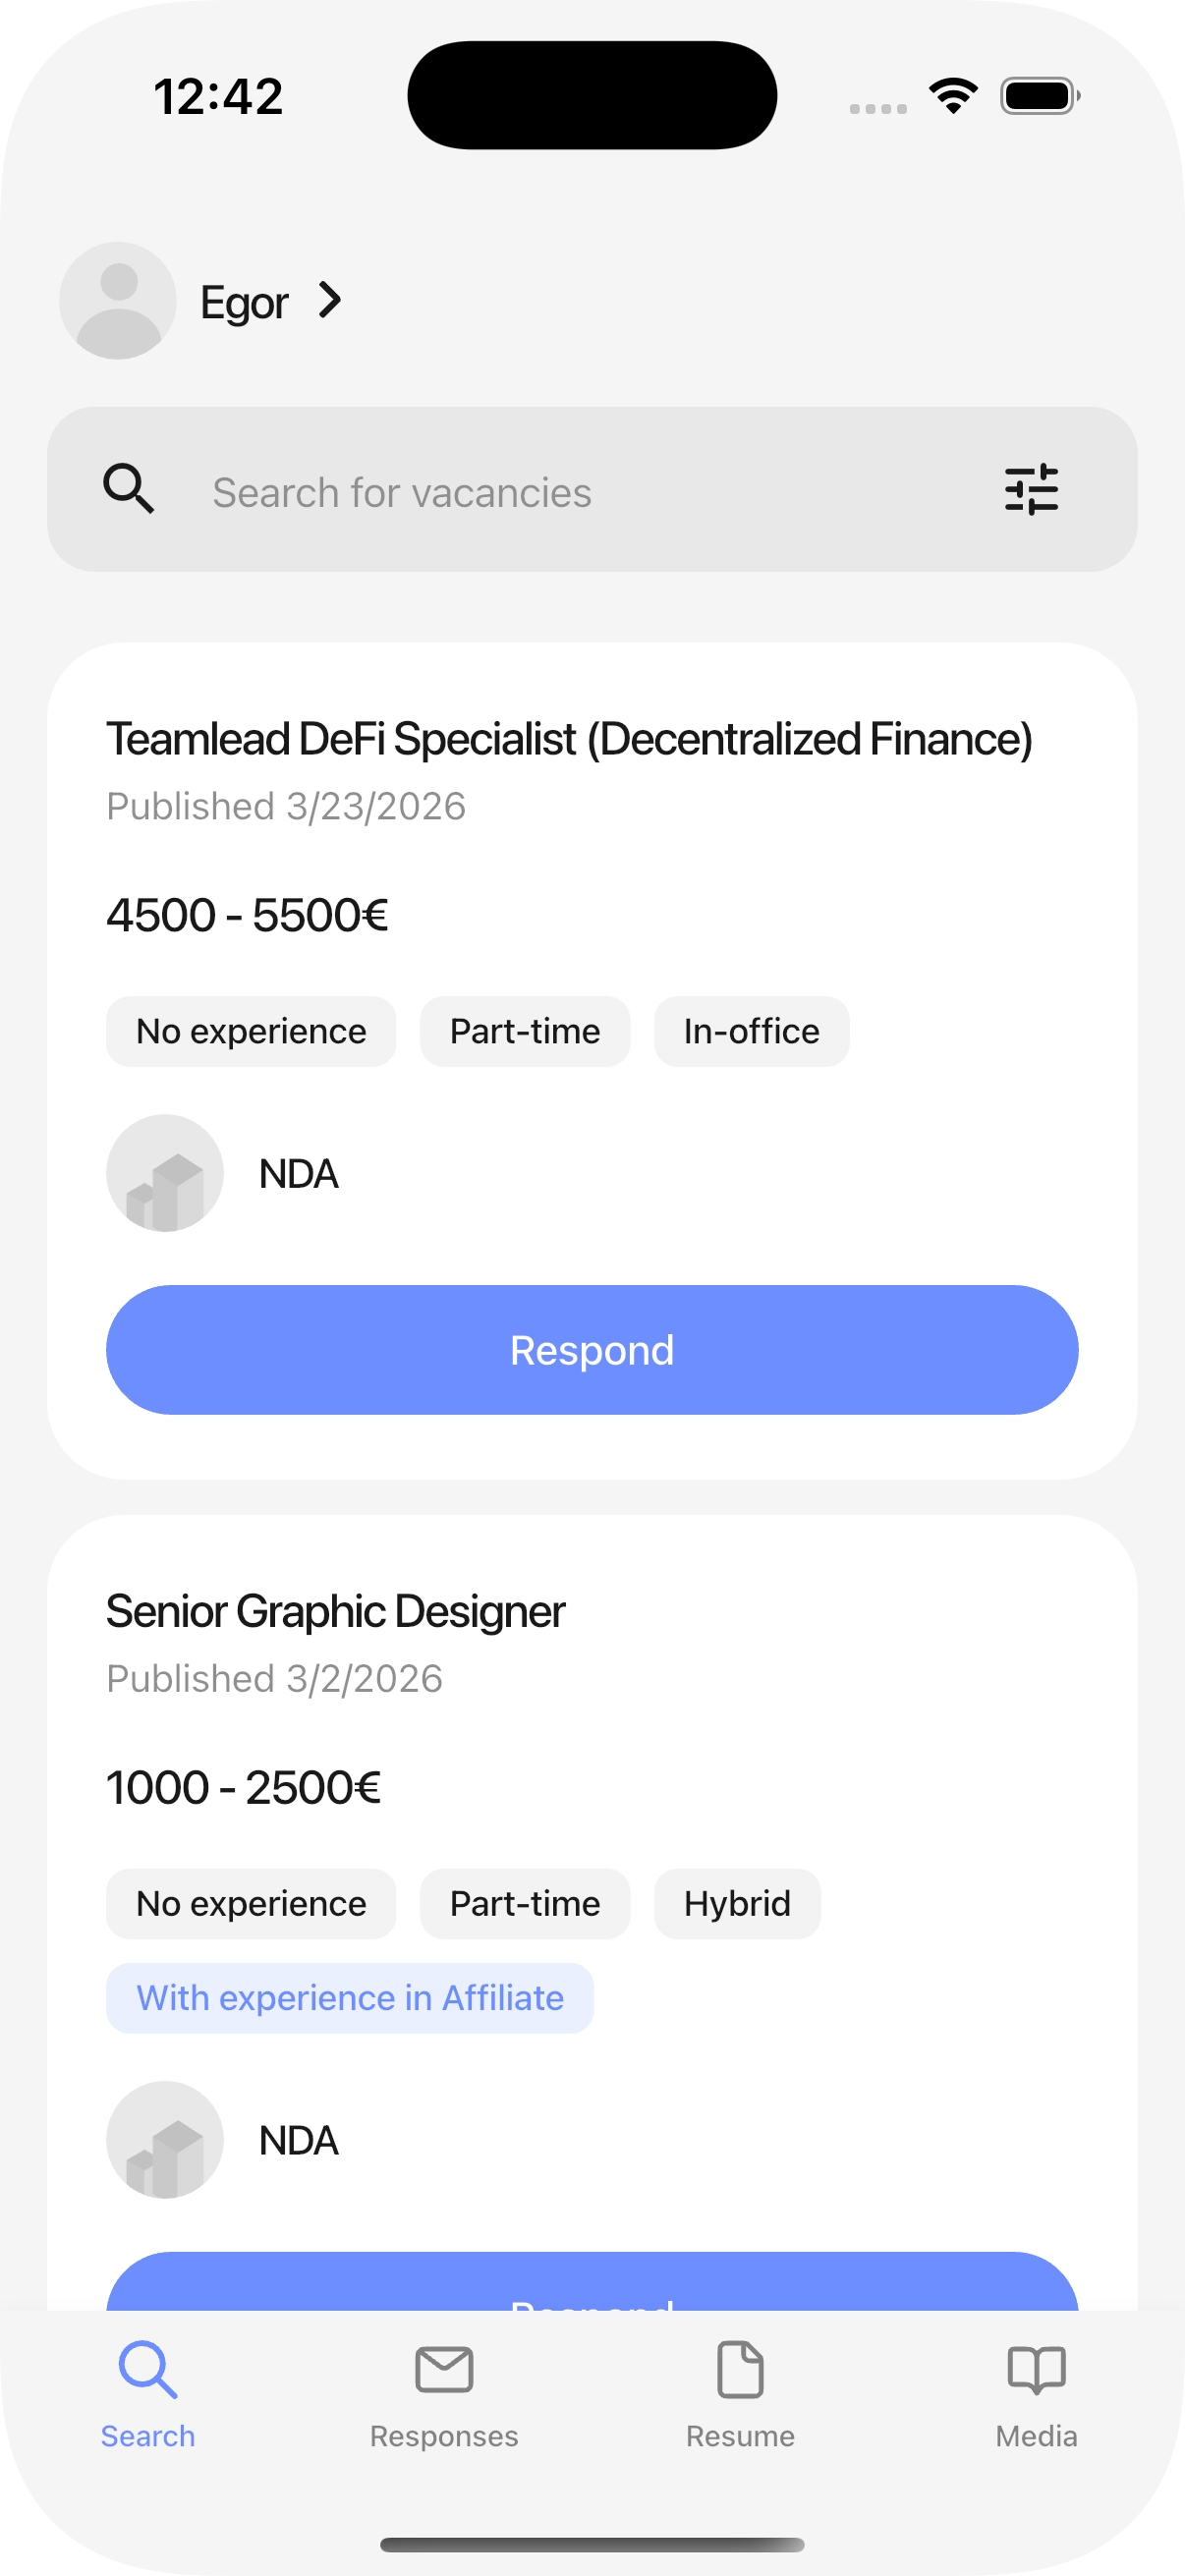Open the vacancy filters sliders icon
1185x2576 pixels.
[1031, 489]
